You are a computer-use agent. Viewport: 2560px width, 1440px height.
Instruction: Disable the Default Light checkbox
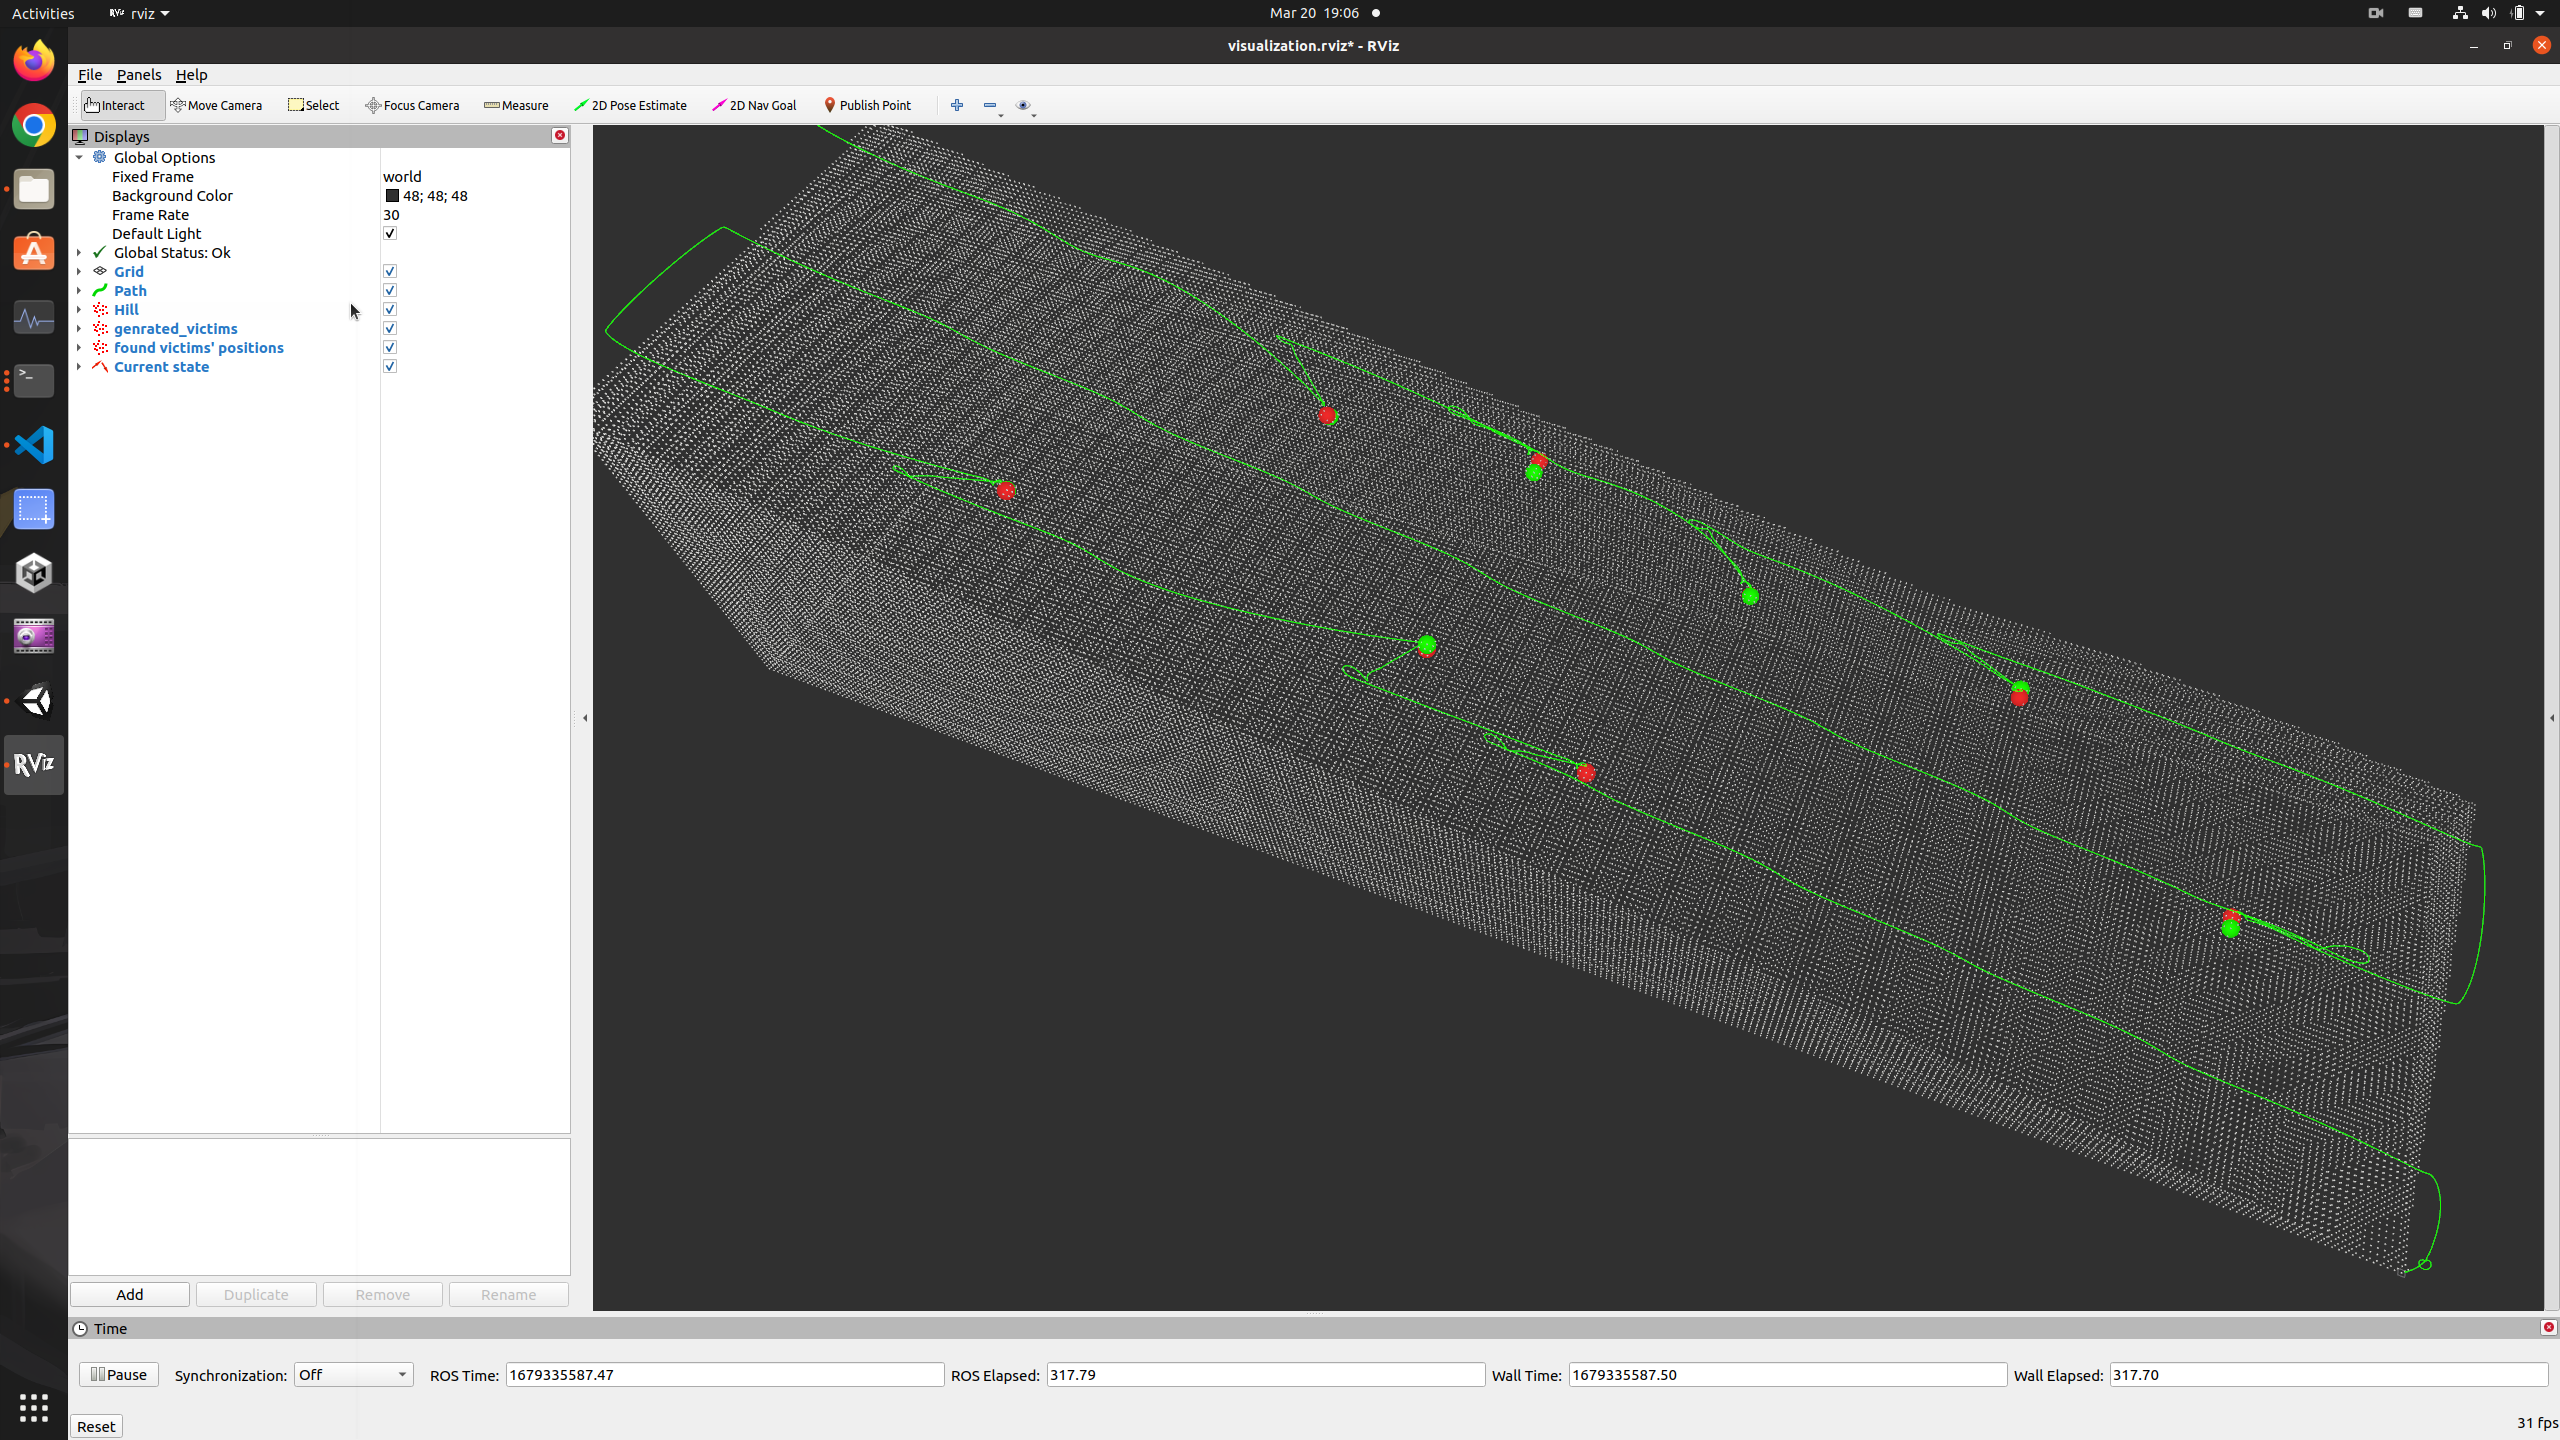[390, 233]
